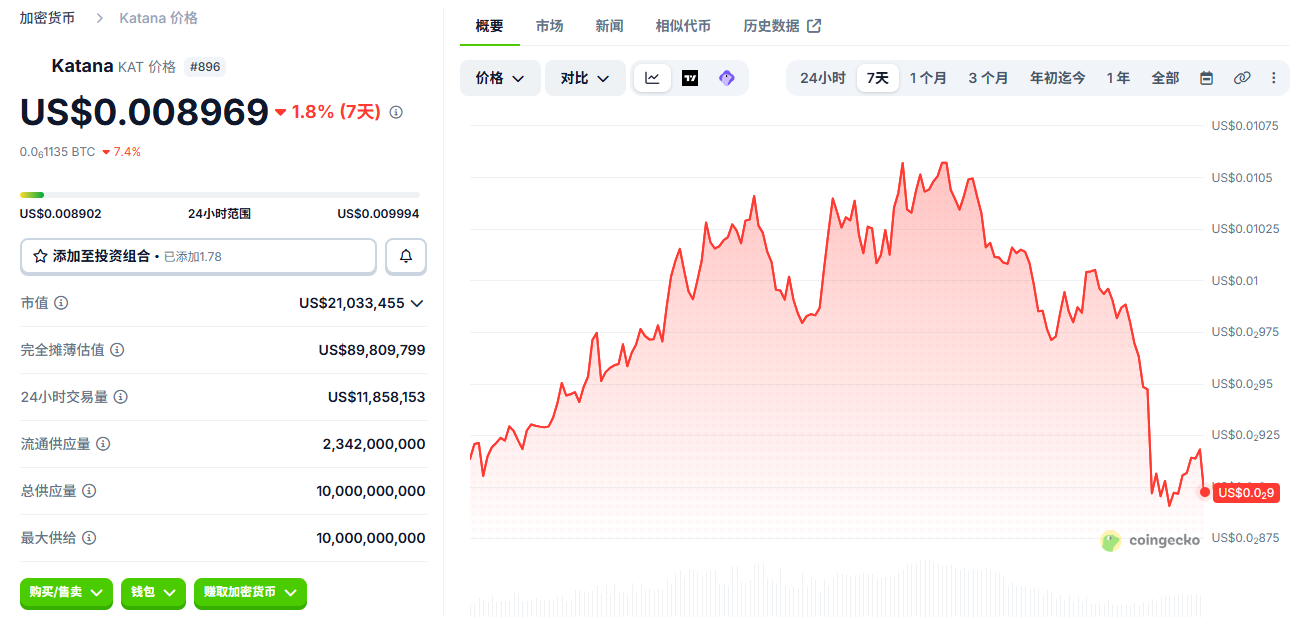This screenshot has height=617, width=1306.
Task: Select the 全部 time range
Action: click(x=1165, y=78)
